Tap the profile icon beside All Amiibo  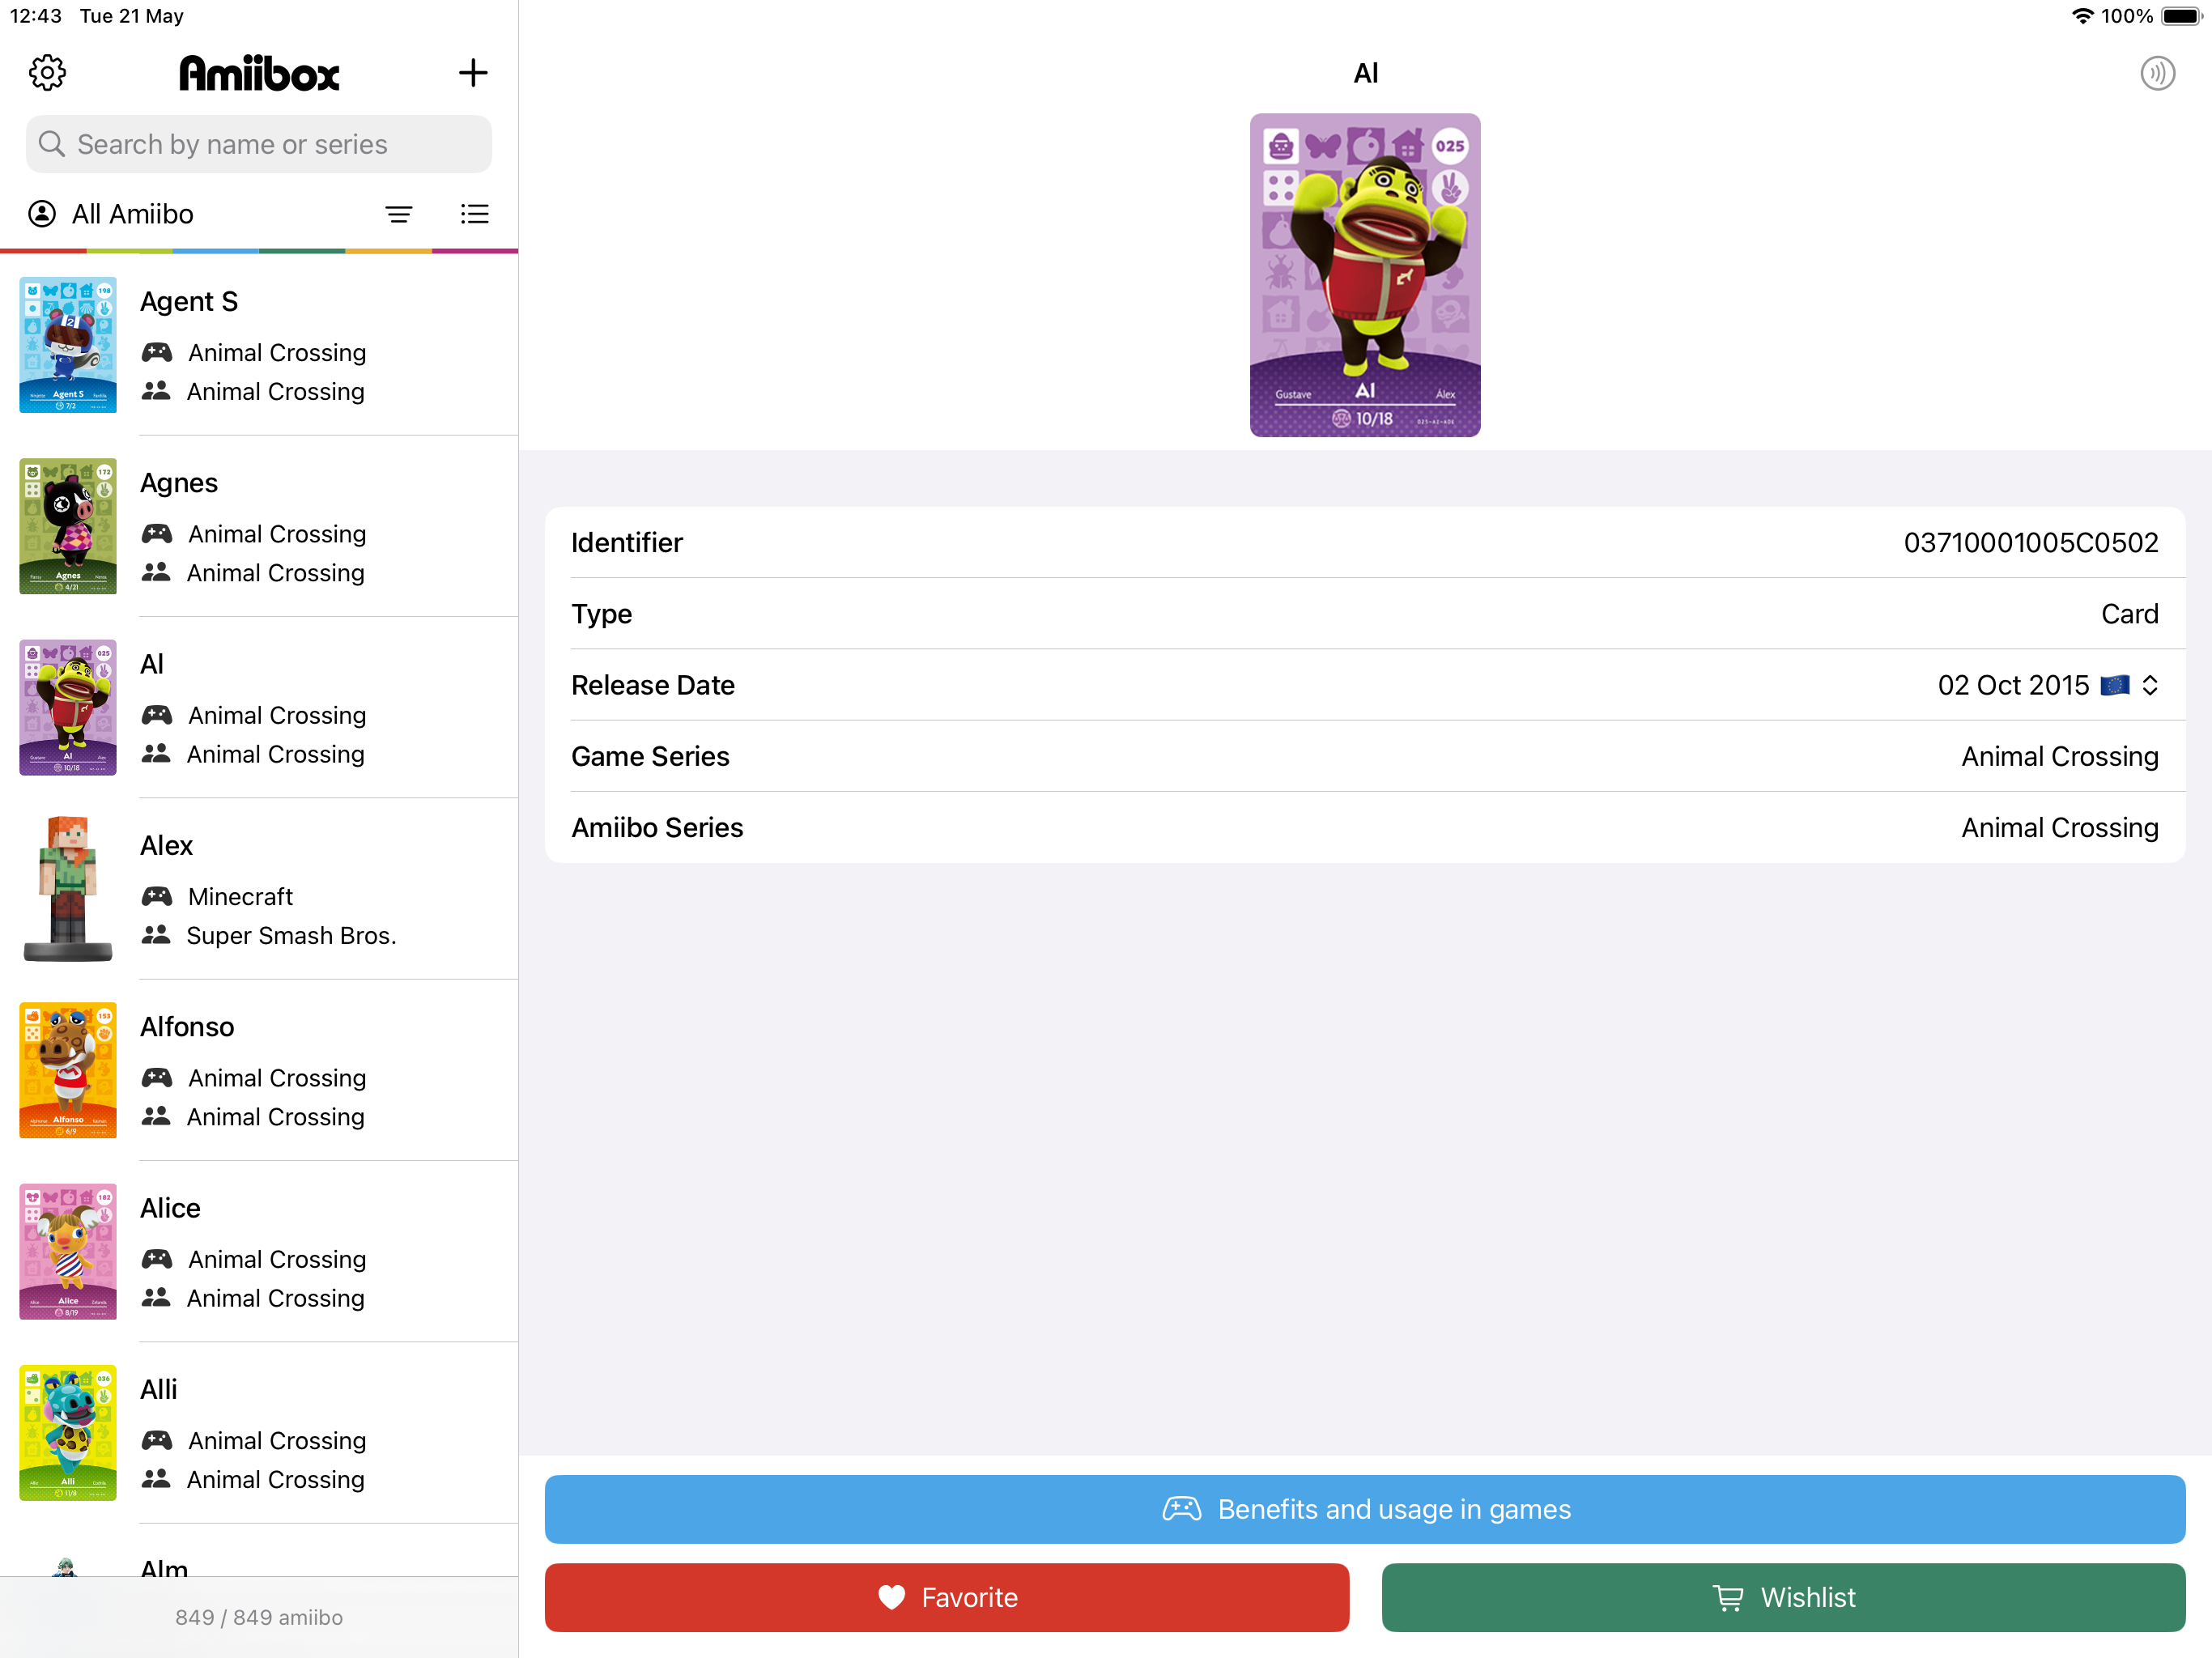(42, 214)
